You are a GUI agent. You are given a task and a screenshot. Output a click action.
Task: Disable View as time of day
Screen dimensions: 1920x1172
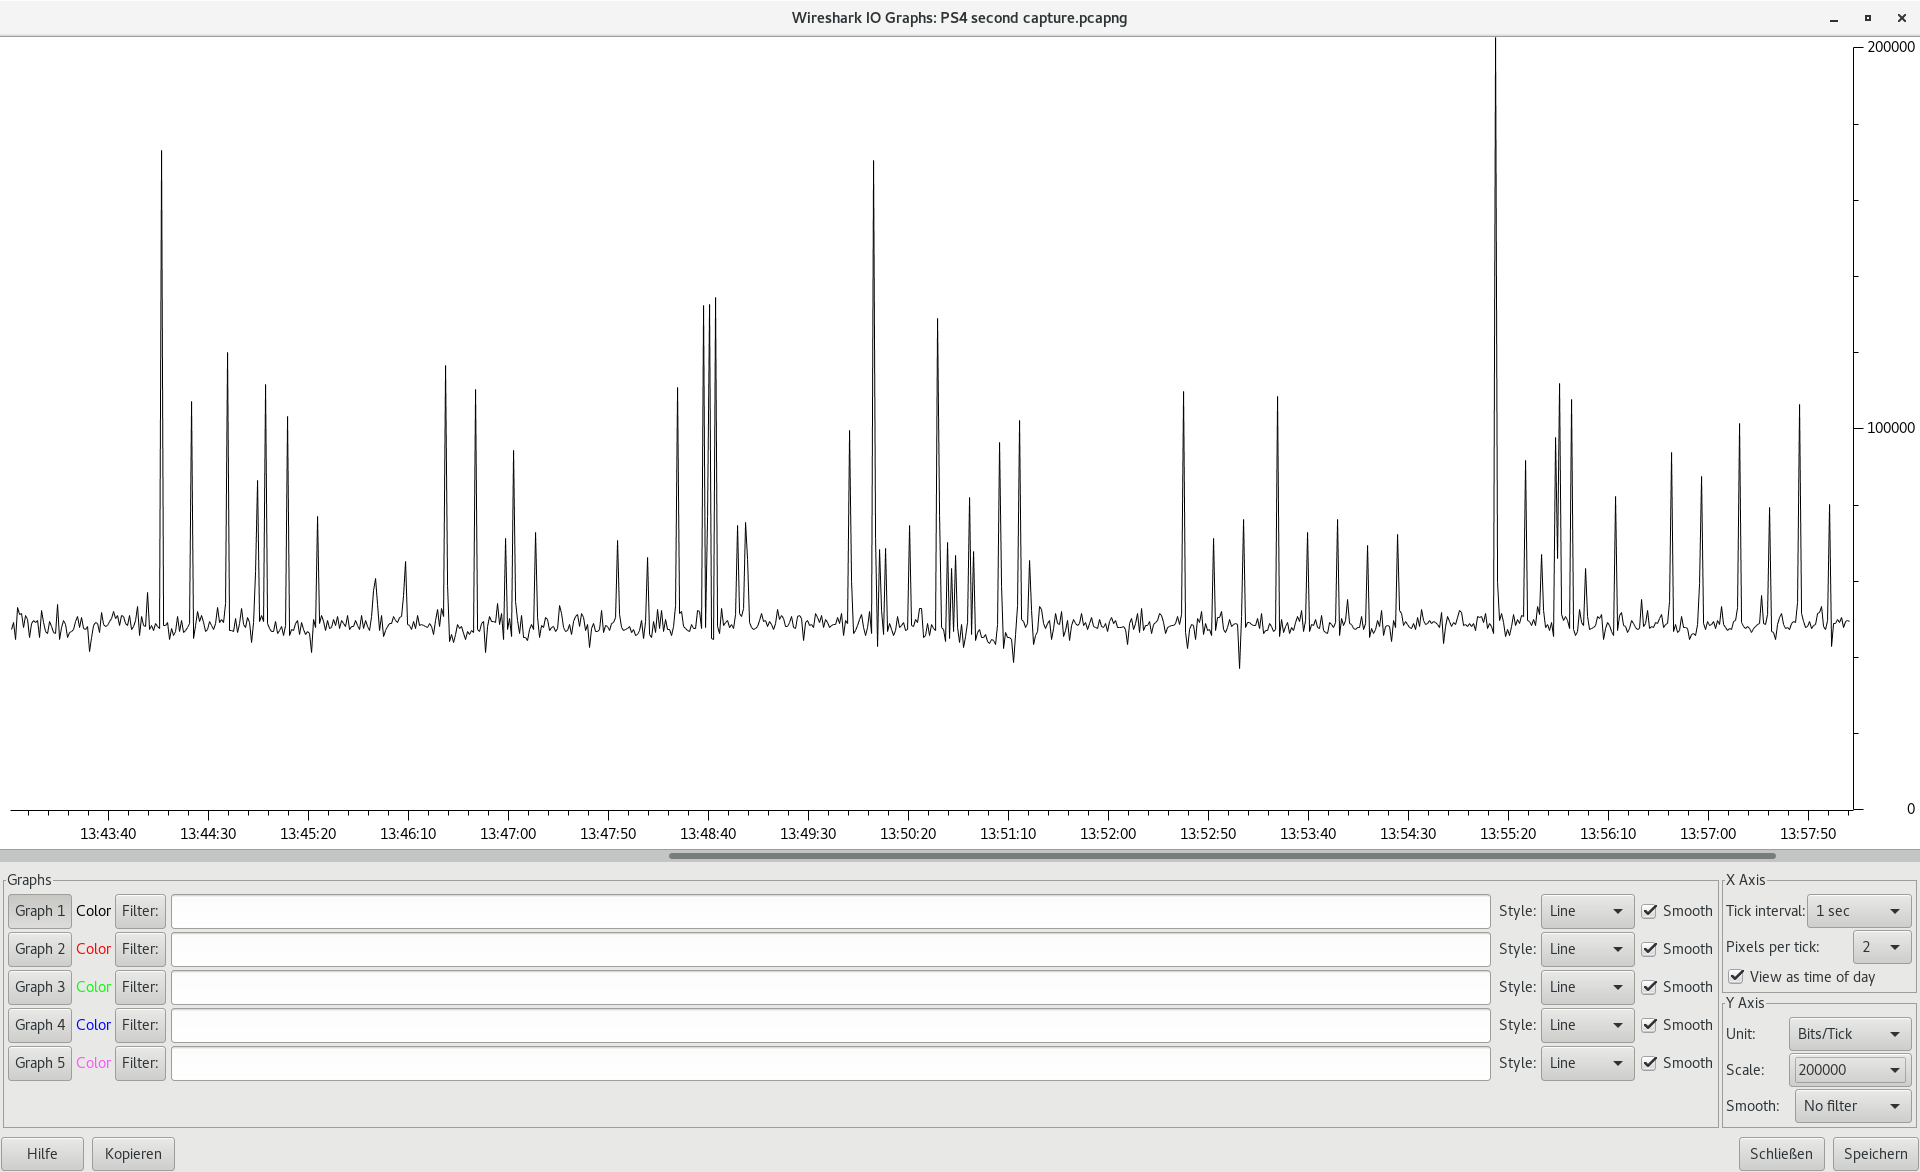click(1737, 977)
